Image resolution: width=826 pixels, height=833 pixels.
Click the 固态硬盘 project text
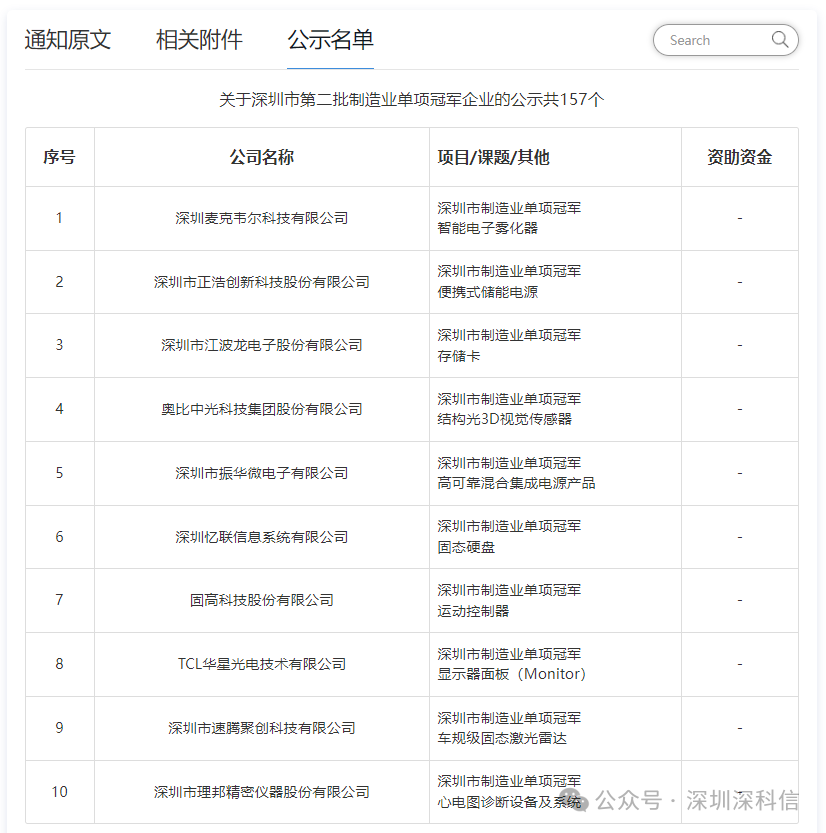pos(466,547)
